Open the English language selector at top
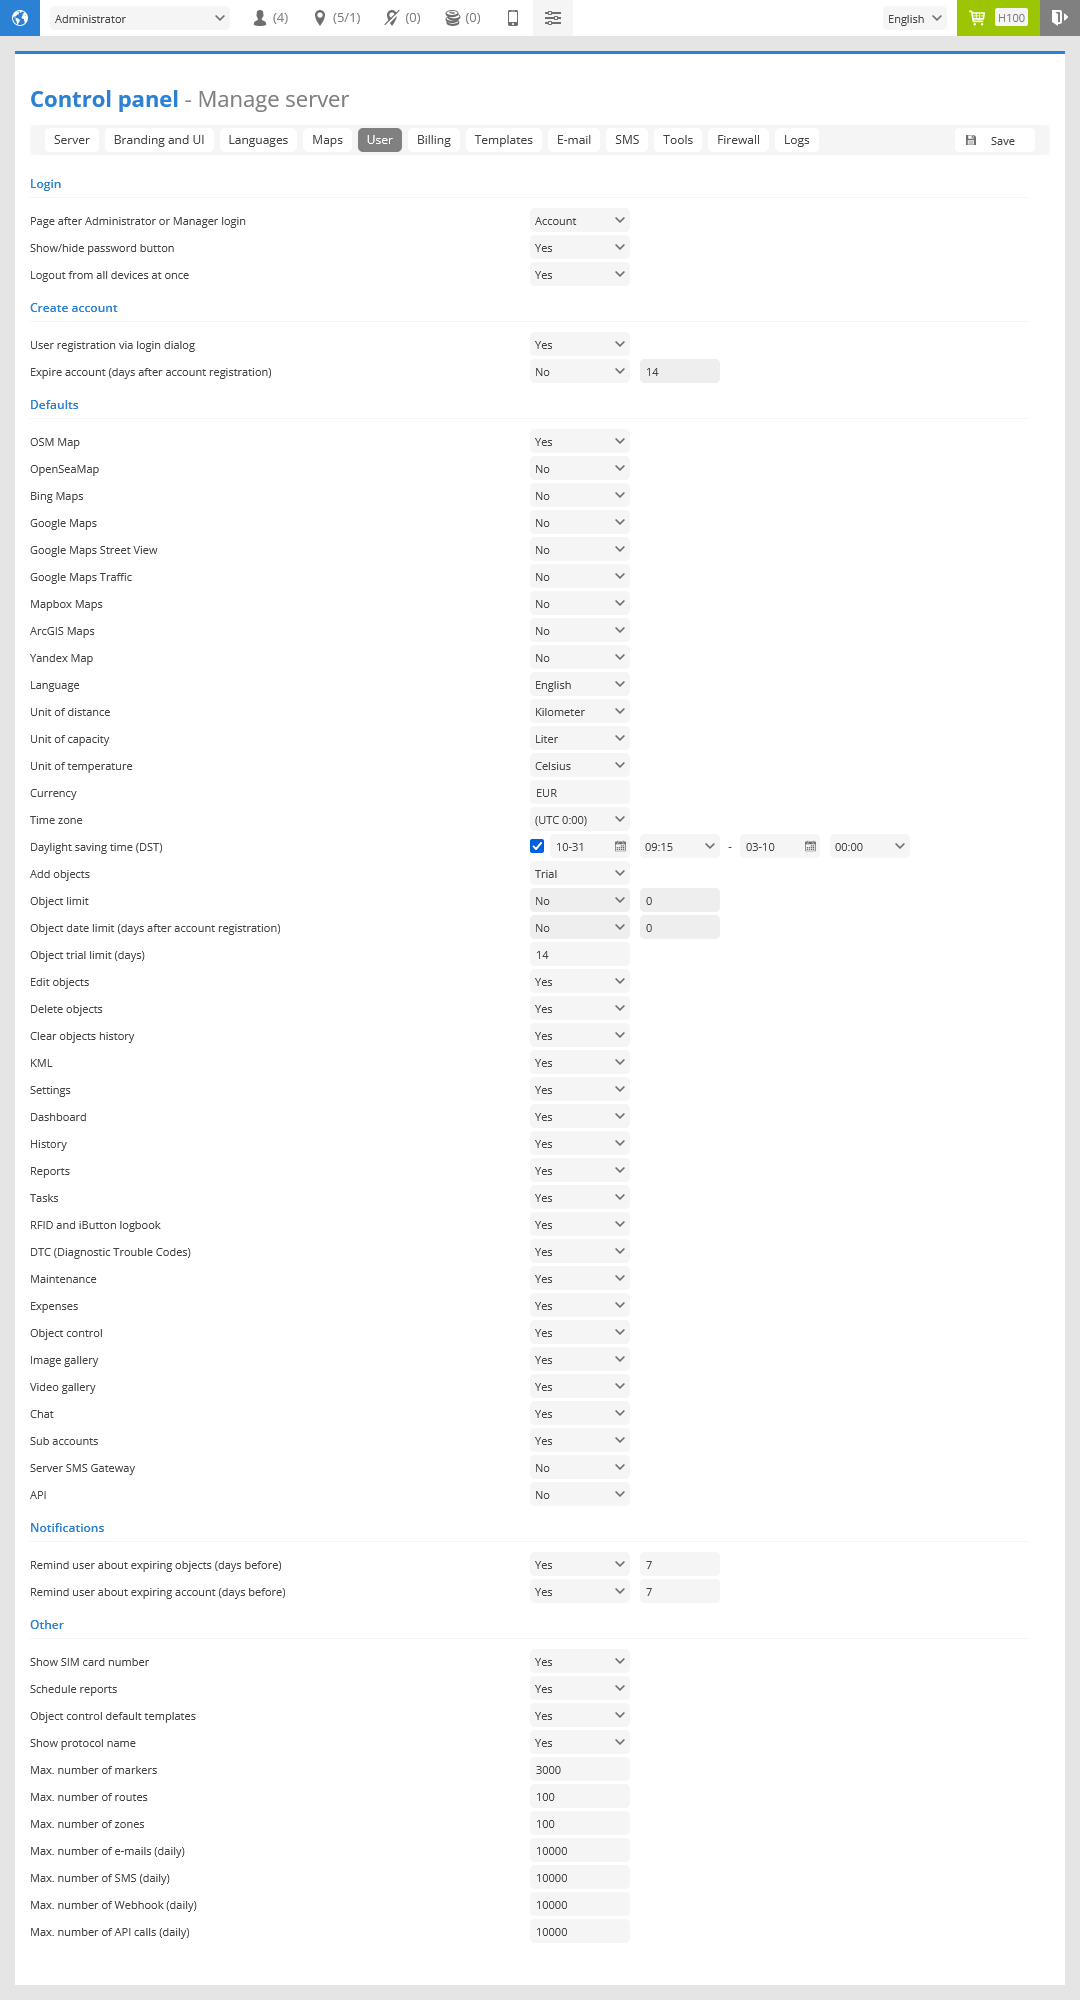The image size is (1080, 2000). pos(915,18)
